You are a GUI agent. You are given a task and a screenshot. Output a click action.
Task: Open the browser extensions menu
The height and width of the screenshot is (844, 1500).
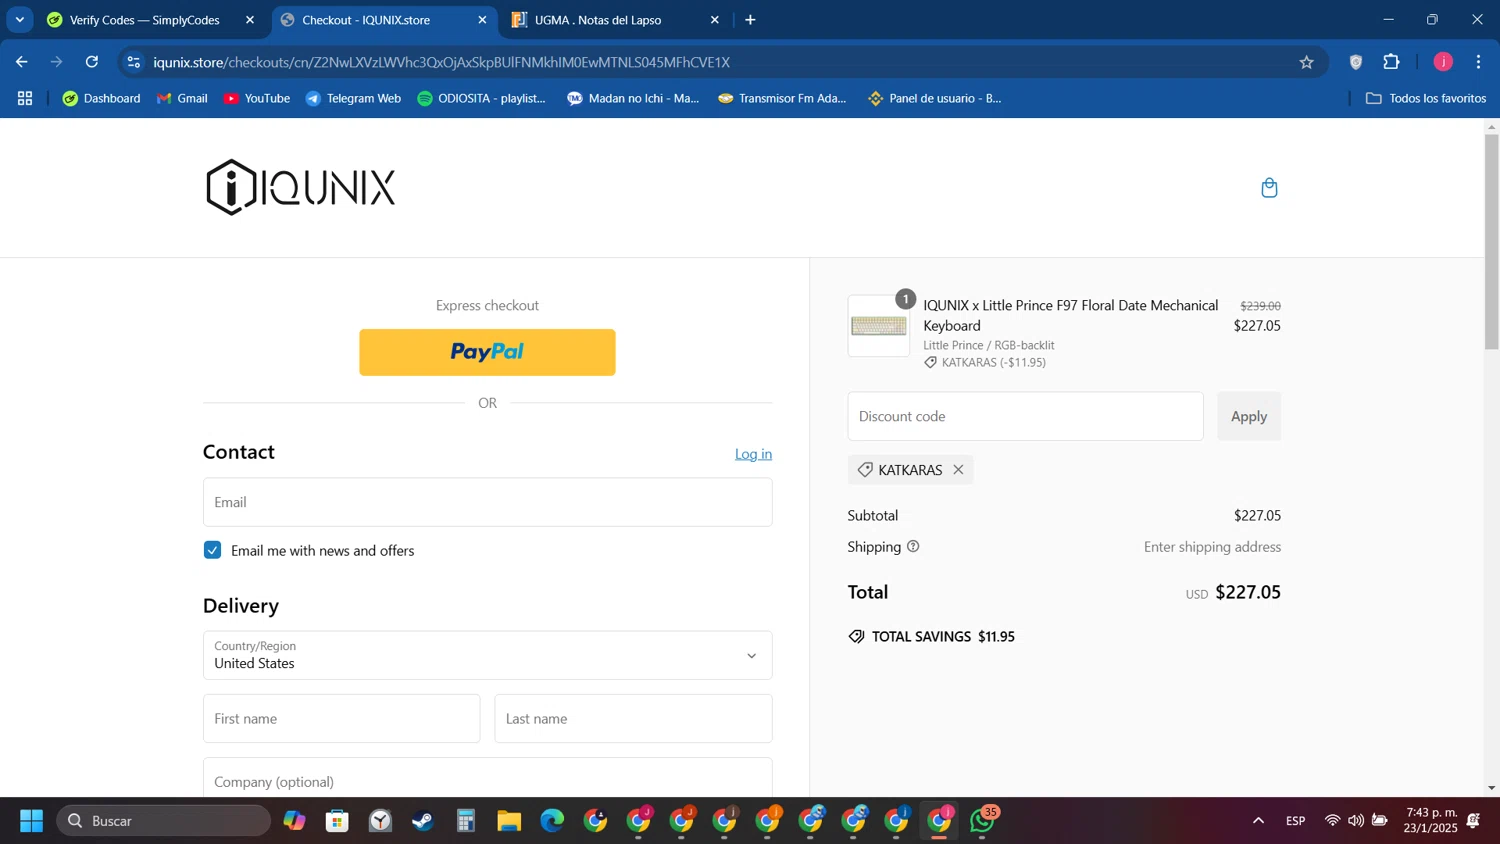1391,62
